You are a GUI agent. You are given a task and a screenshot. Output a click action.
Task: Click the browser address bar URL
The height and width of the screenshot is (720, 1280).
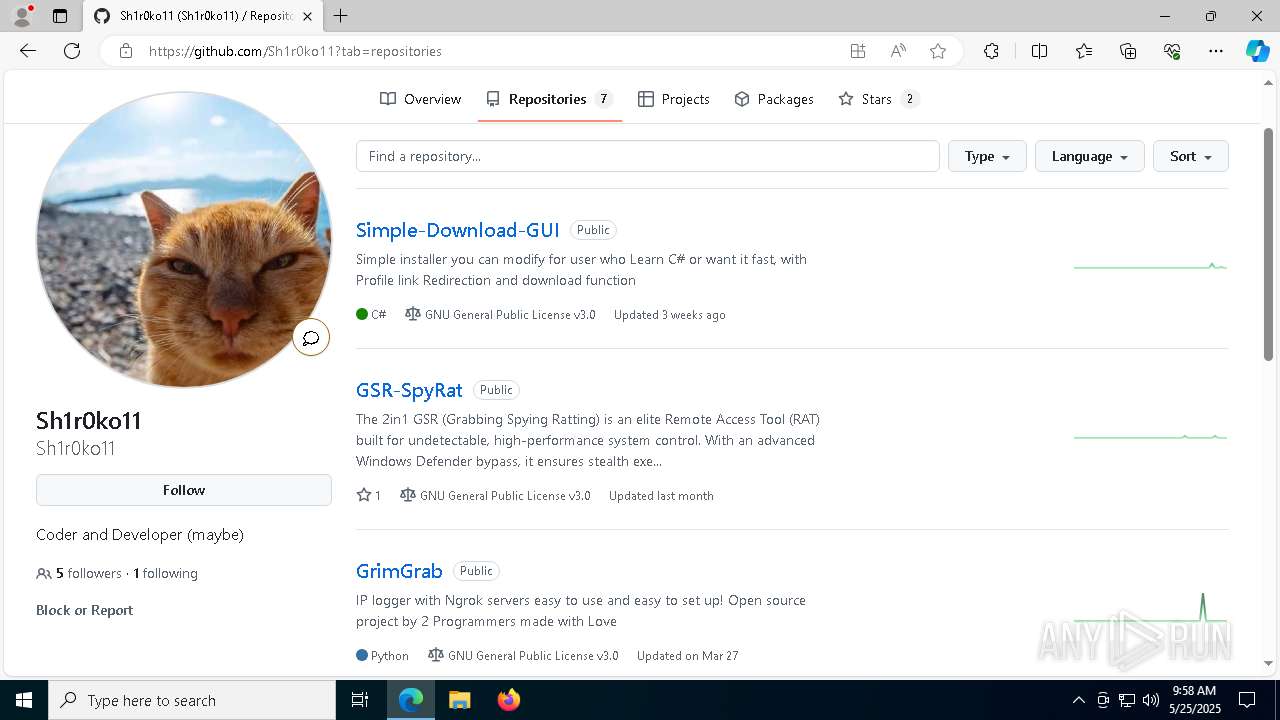pyautogui.click(x=295, y=51)
